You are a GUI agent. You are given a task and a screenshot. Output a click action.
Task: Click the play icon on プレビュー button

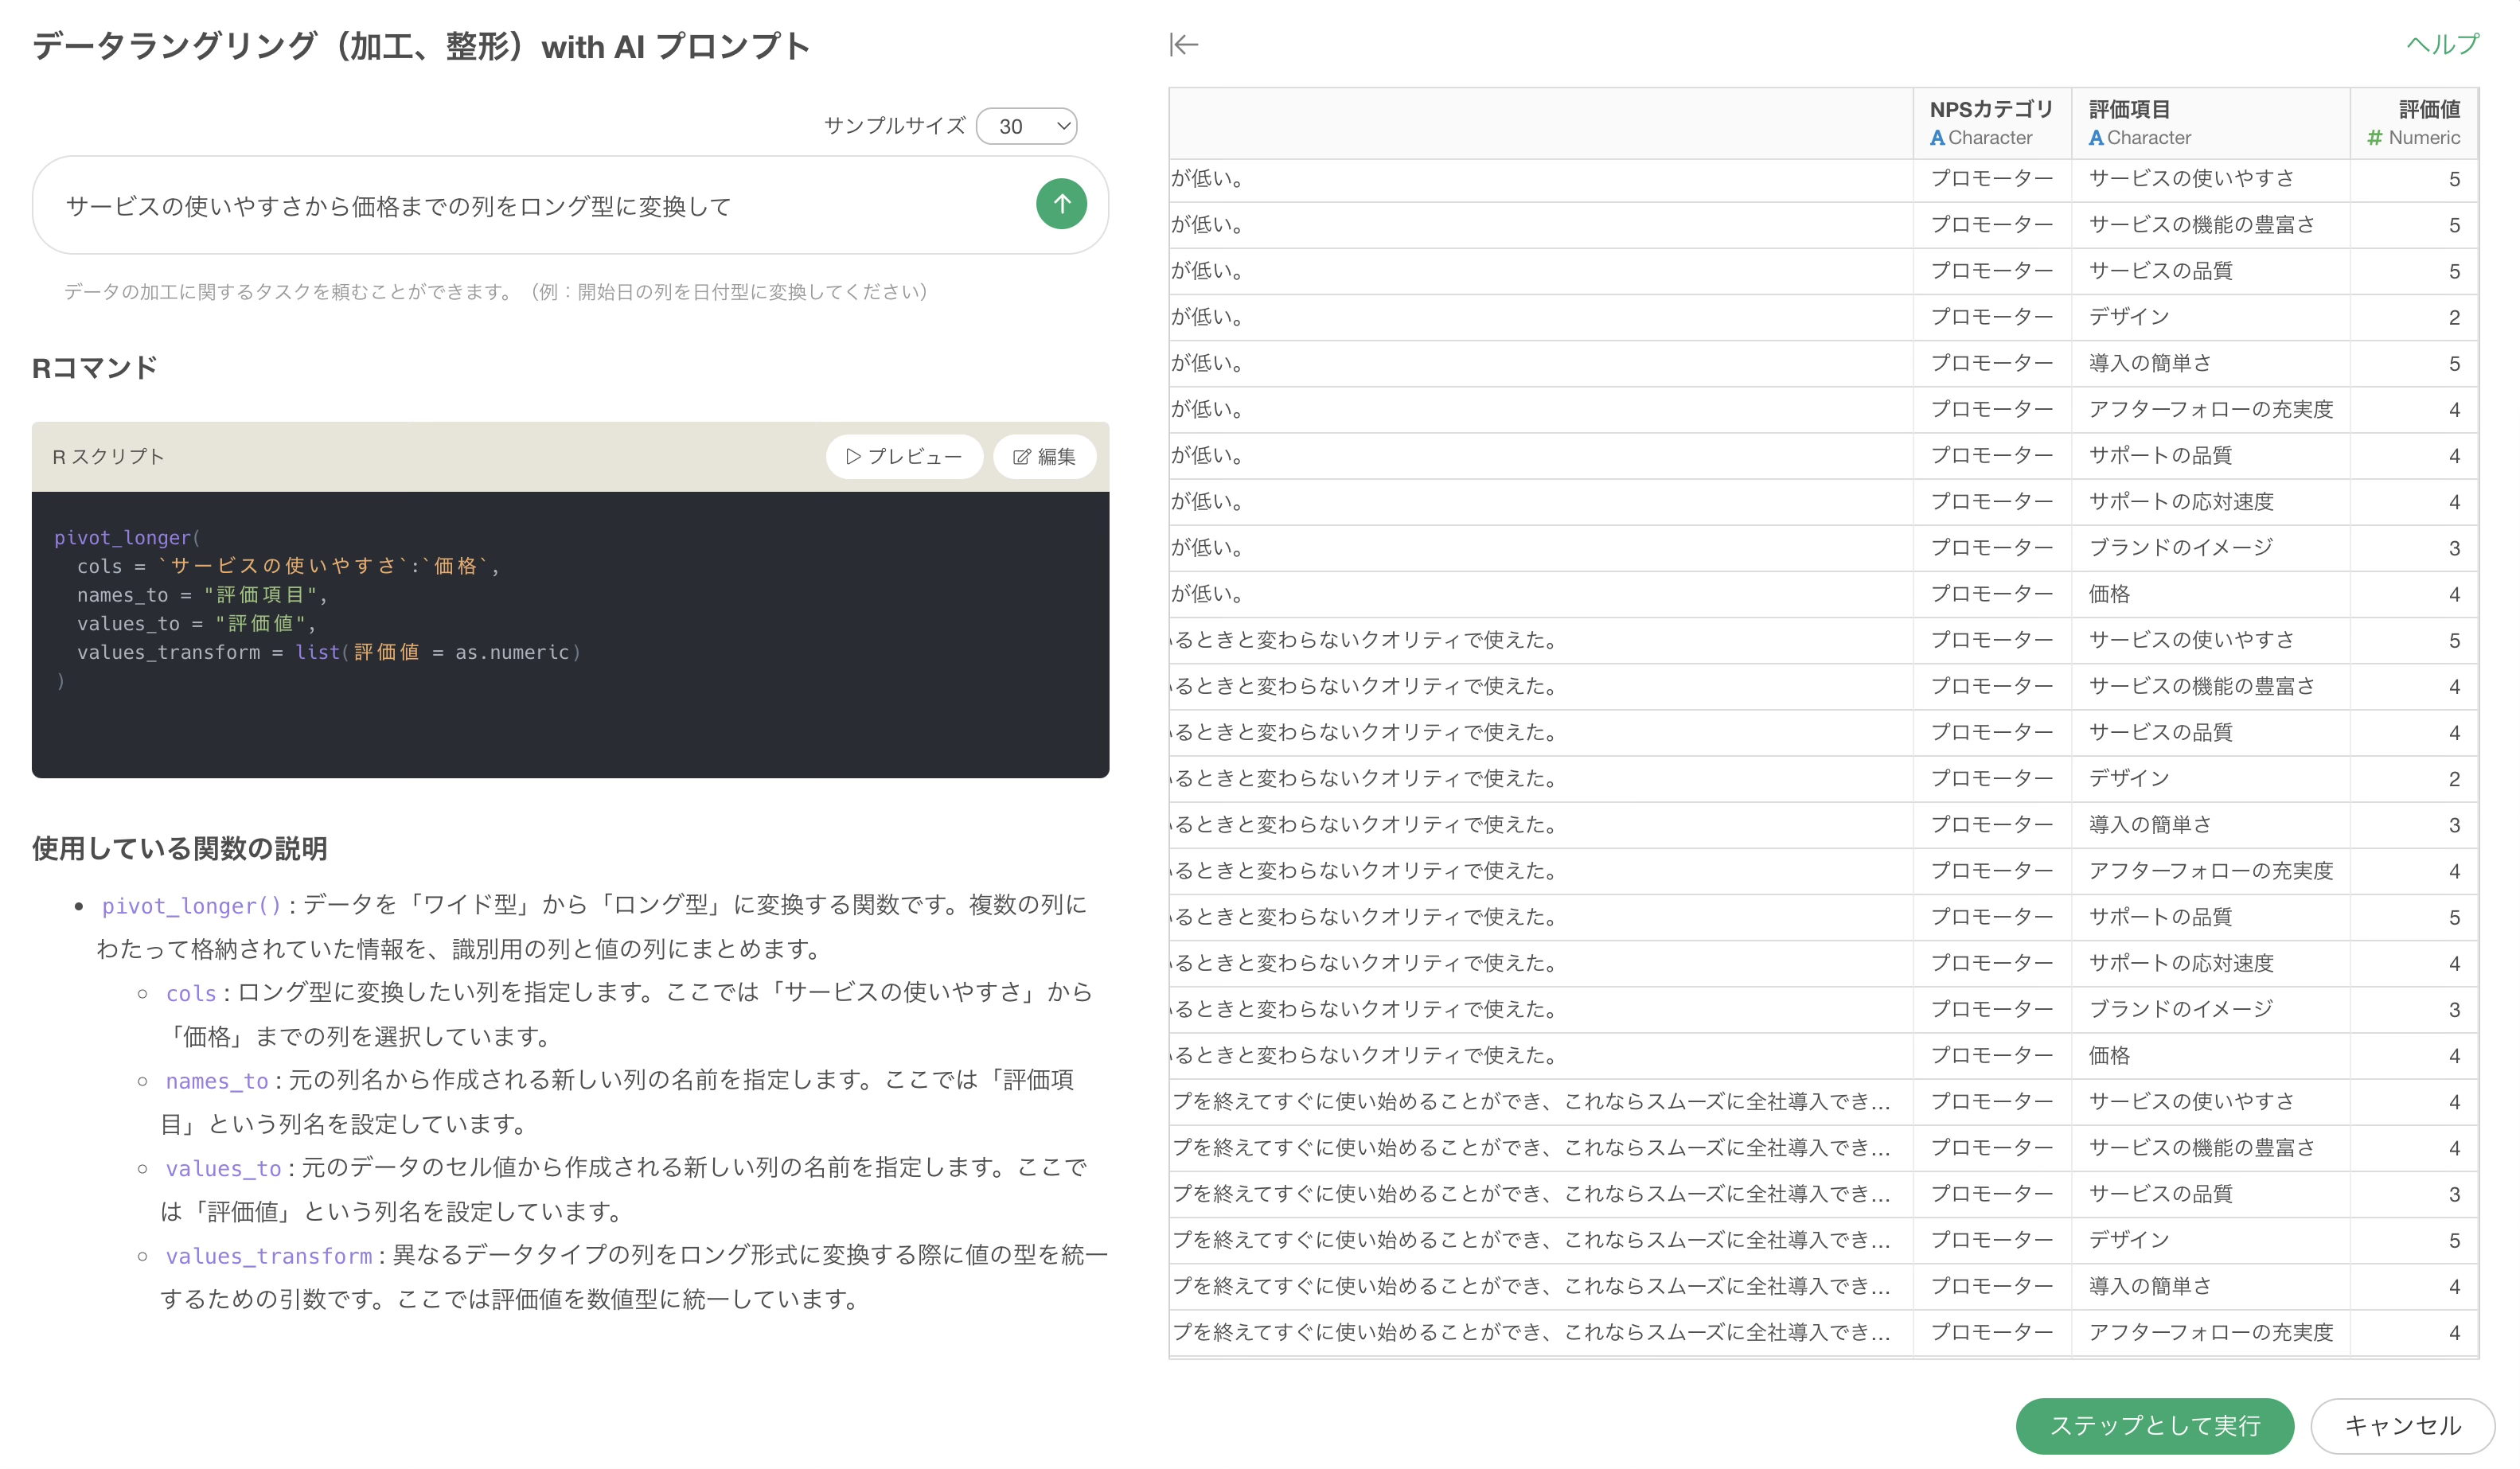click(853, 457)
